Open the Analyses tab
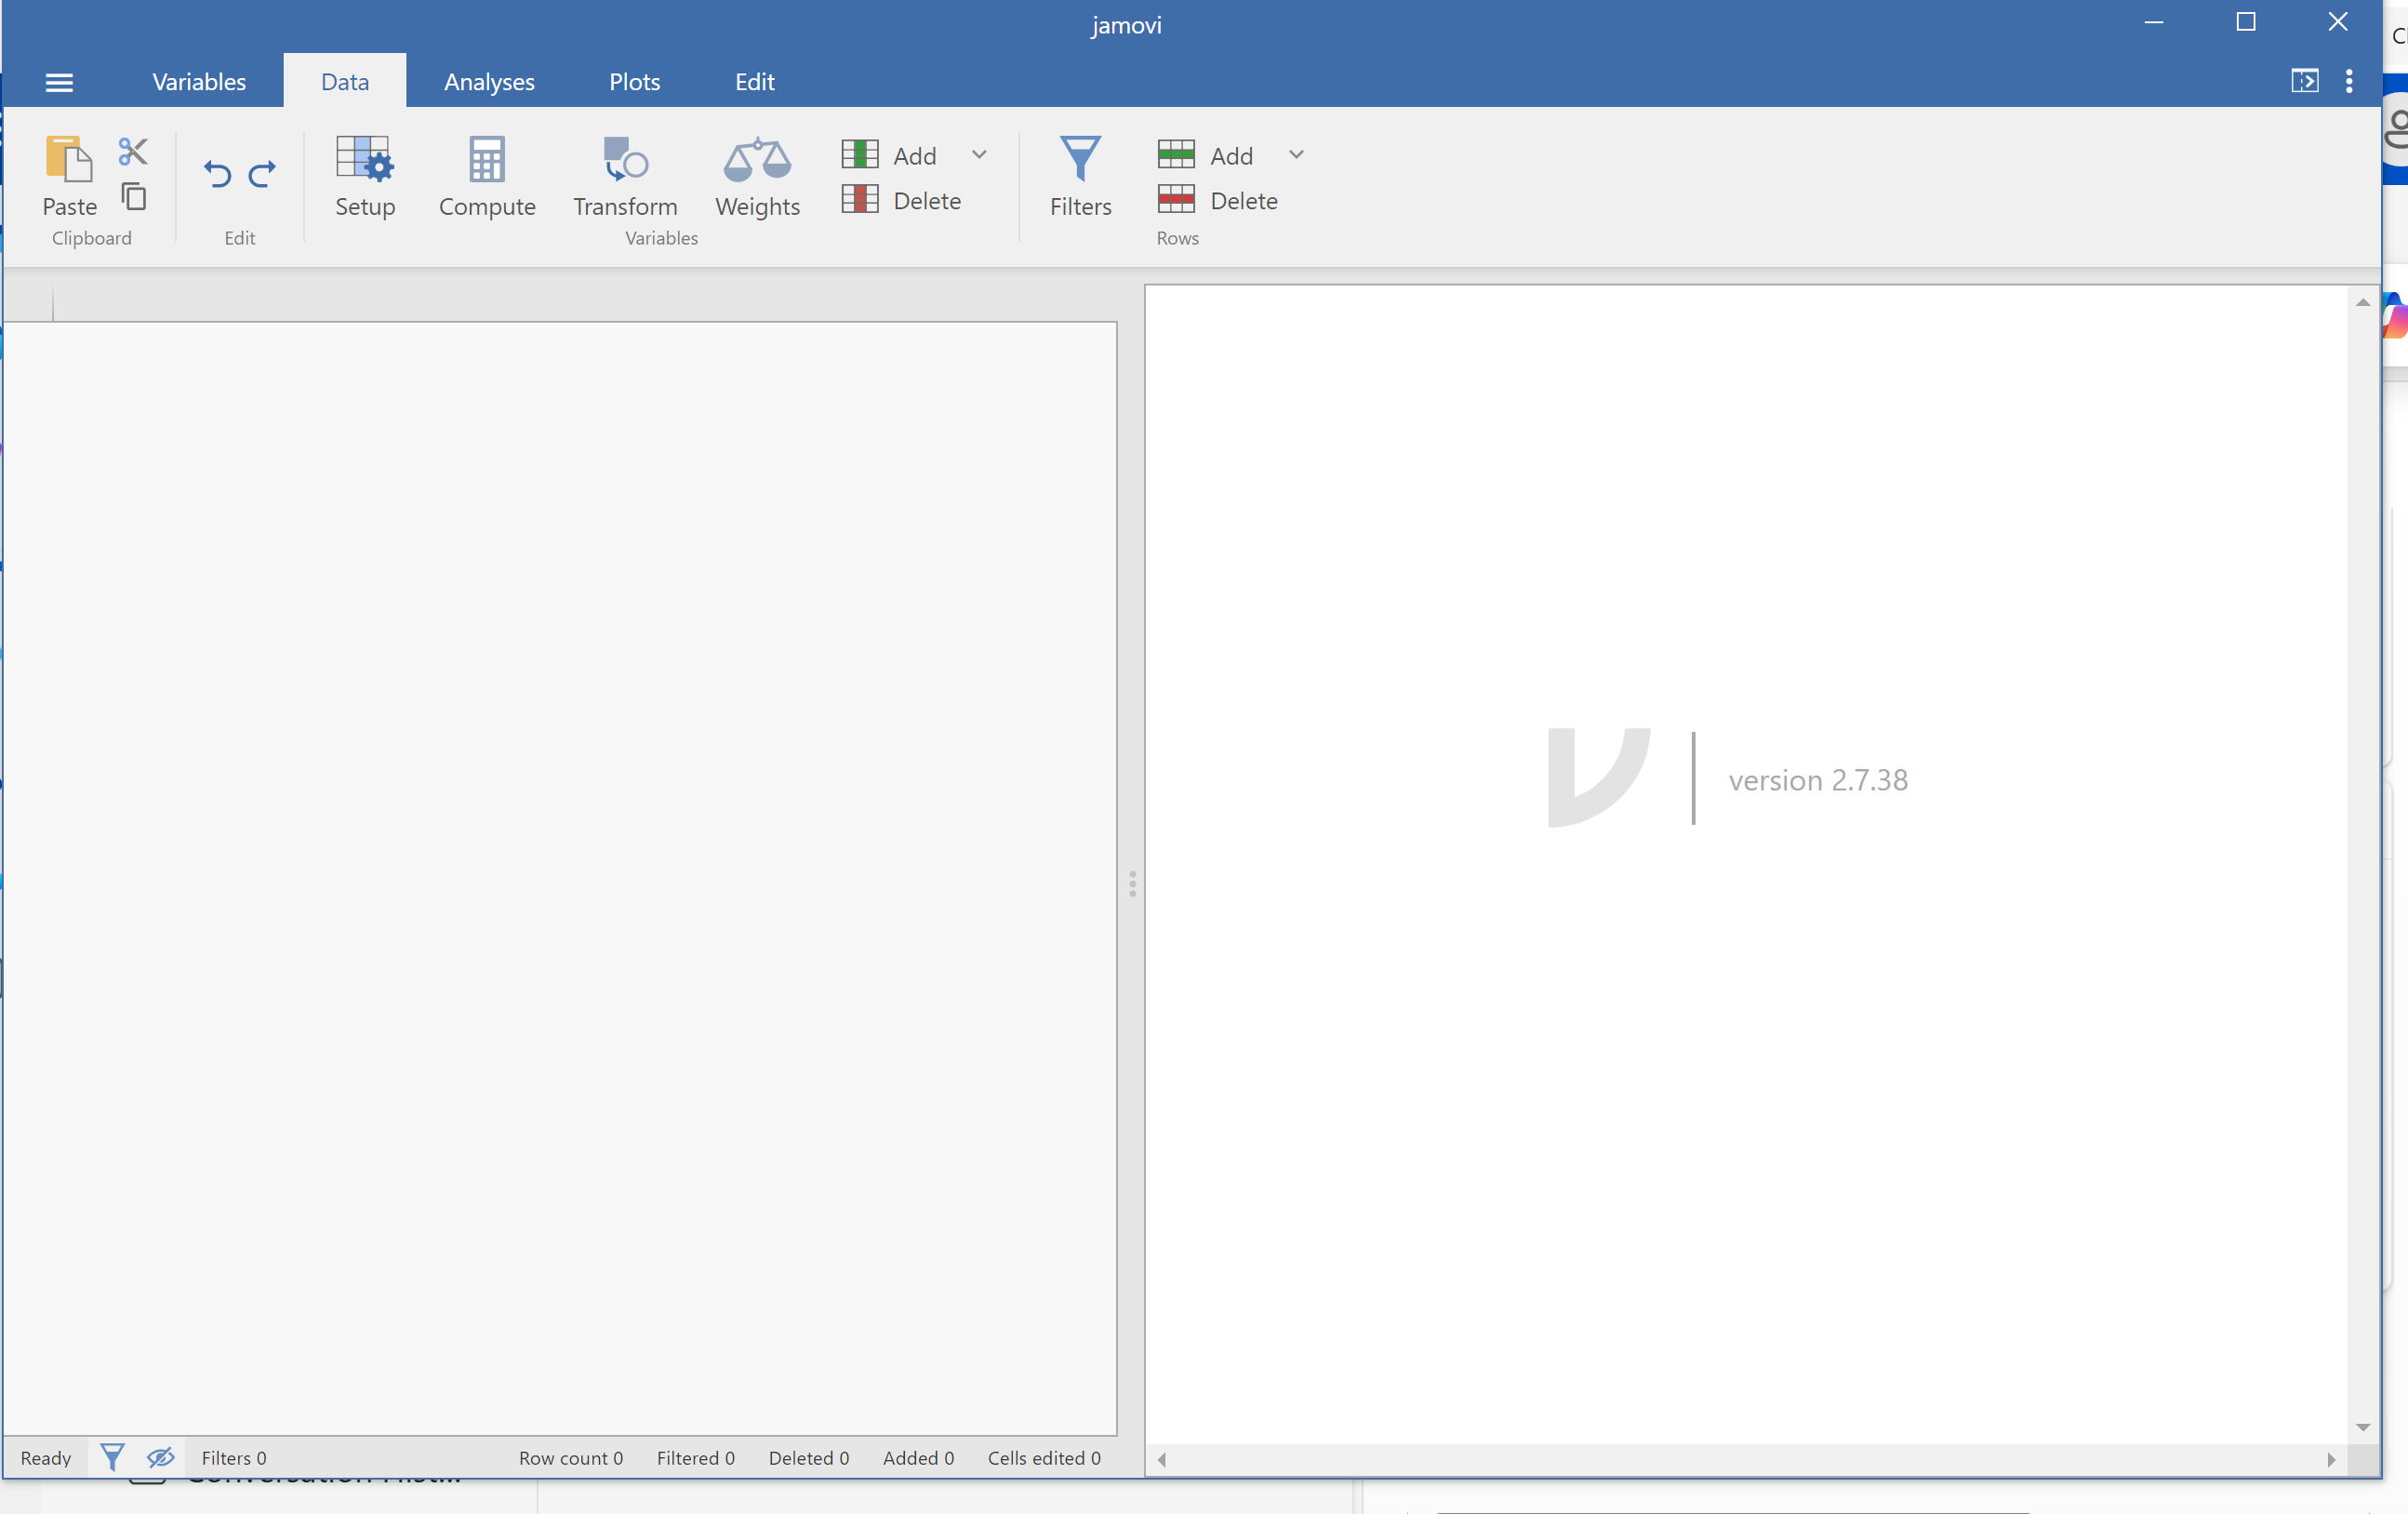The image size is (2408, 1514). (x=489, y=81)
